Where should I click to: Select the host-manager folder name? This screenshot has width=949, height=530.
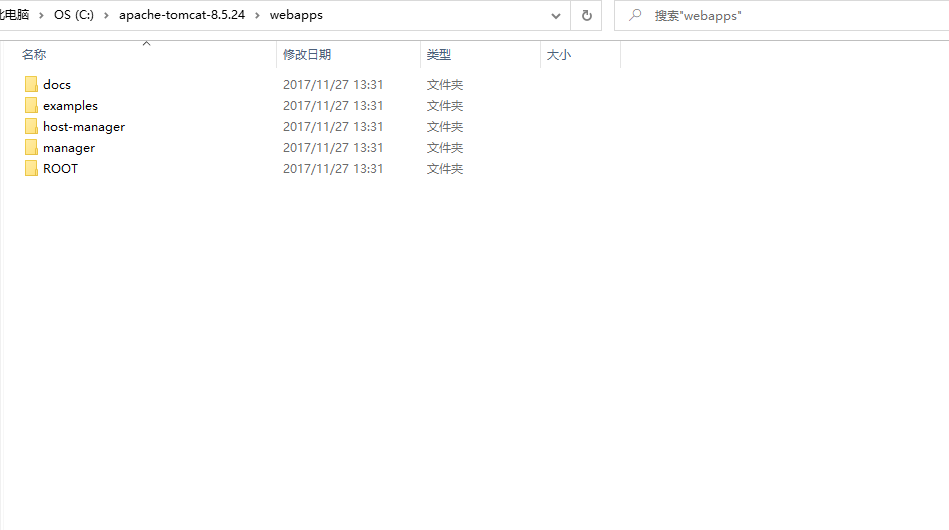[84, 127]
